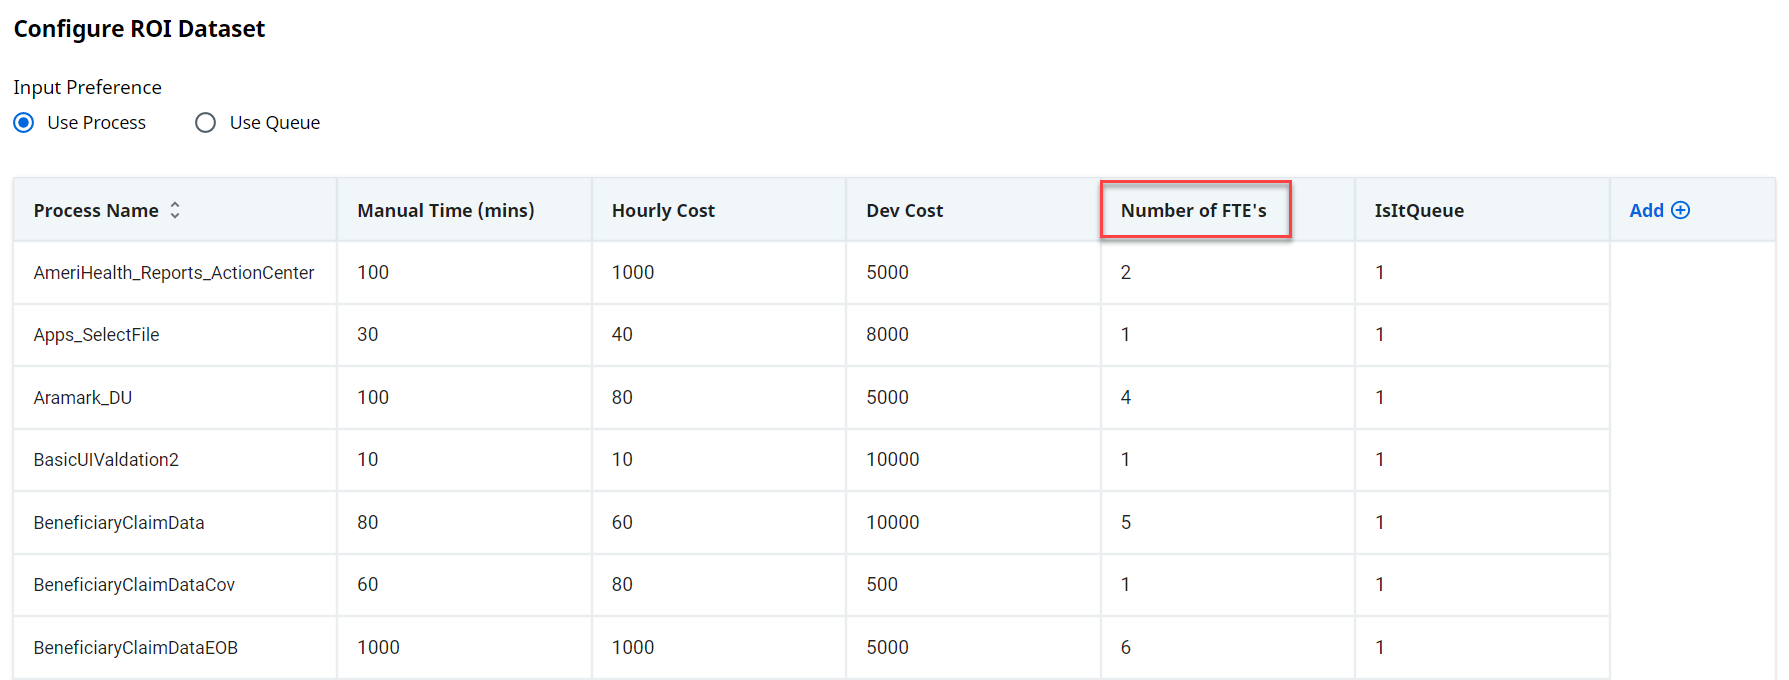
Task: Click the Add plus-circle icon
Action: (x=1680, y=210)
